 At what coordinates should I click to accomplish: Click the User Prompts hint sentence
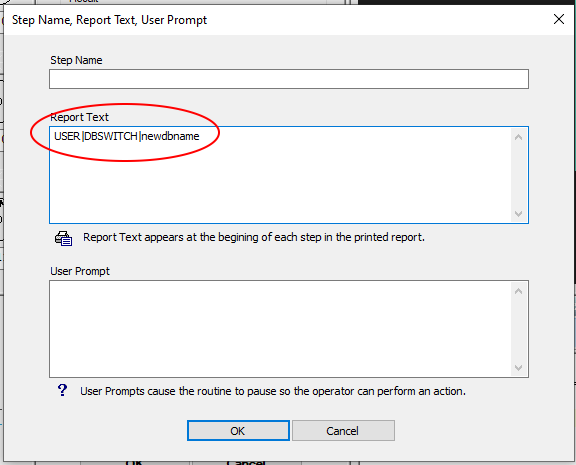coord(273,391)
